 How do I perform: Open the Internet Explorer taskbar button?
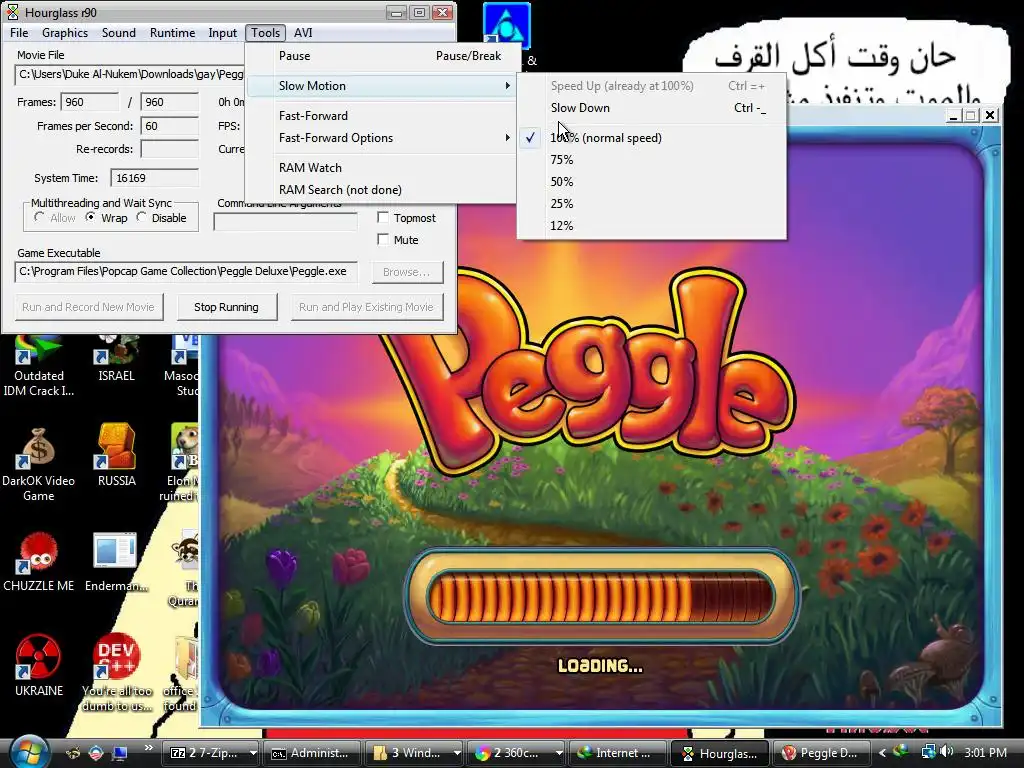tap(618, 753)
